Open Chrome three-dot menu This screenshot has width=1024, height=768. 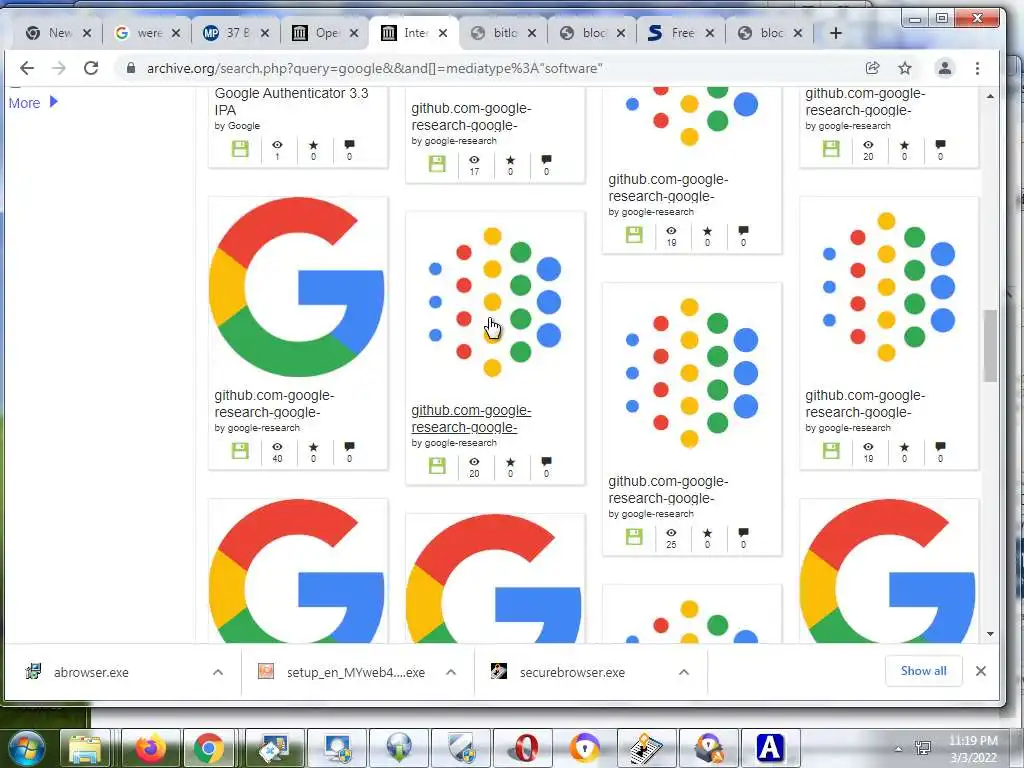(978, 68)
